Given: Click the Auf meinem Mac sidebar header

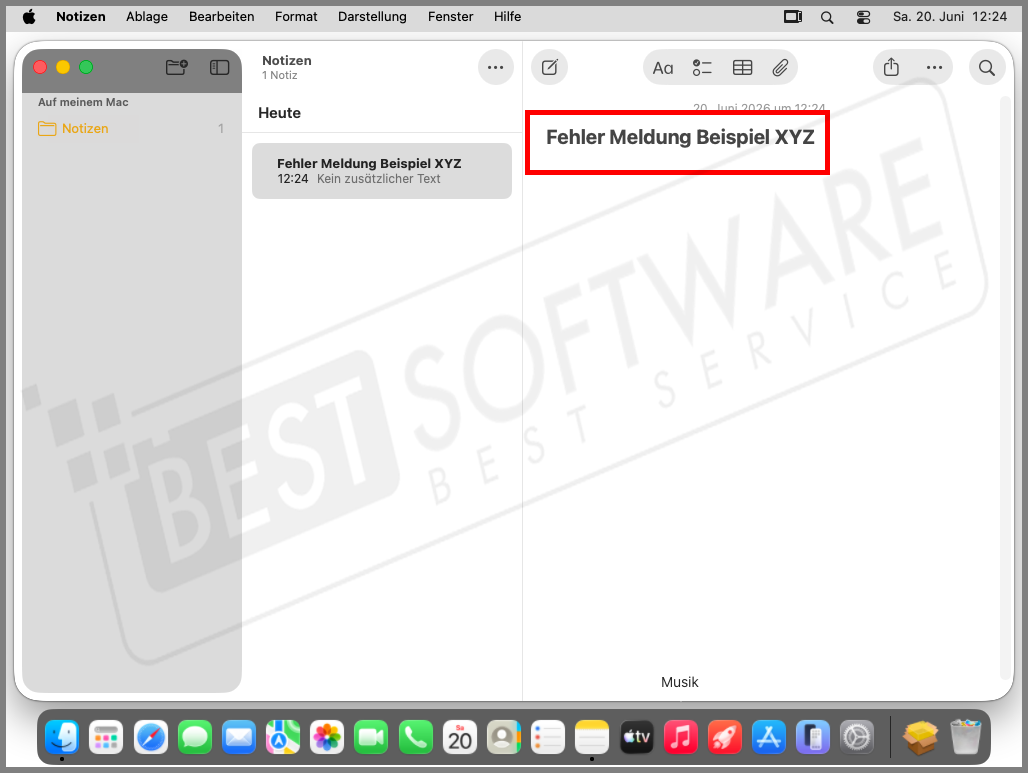Looking at the screenshot, I should [83, 102].
